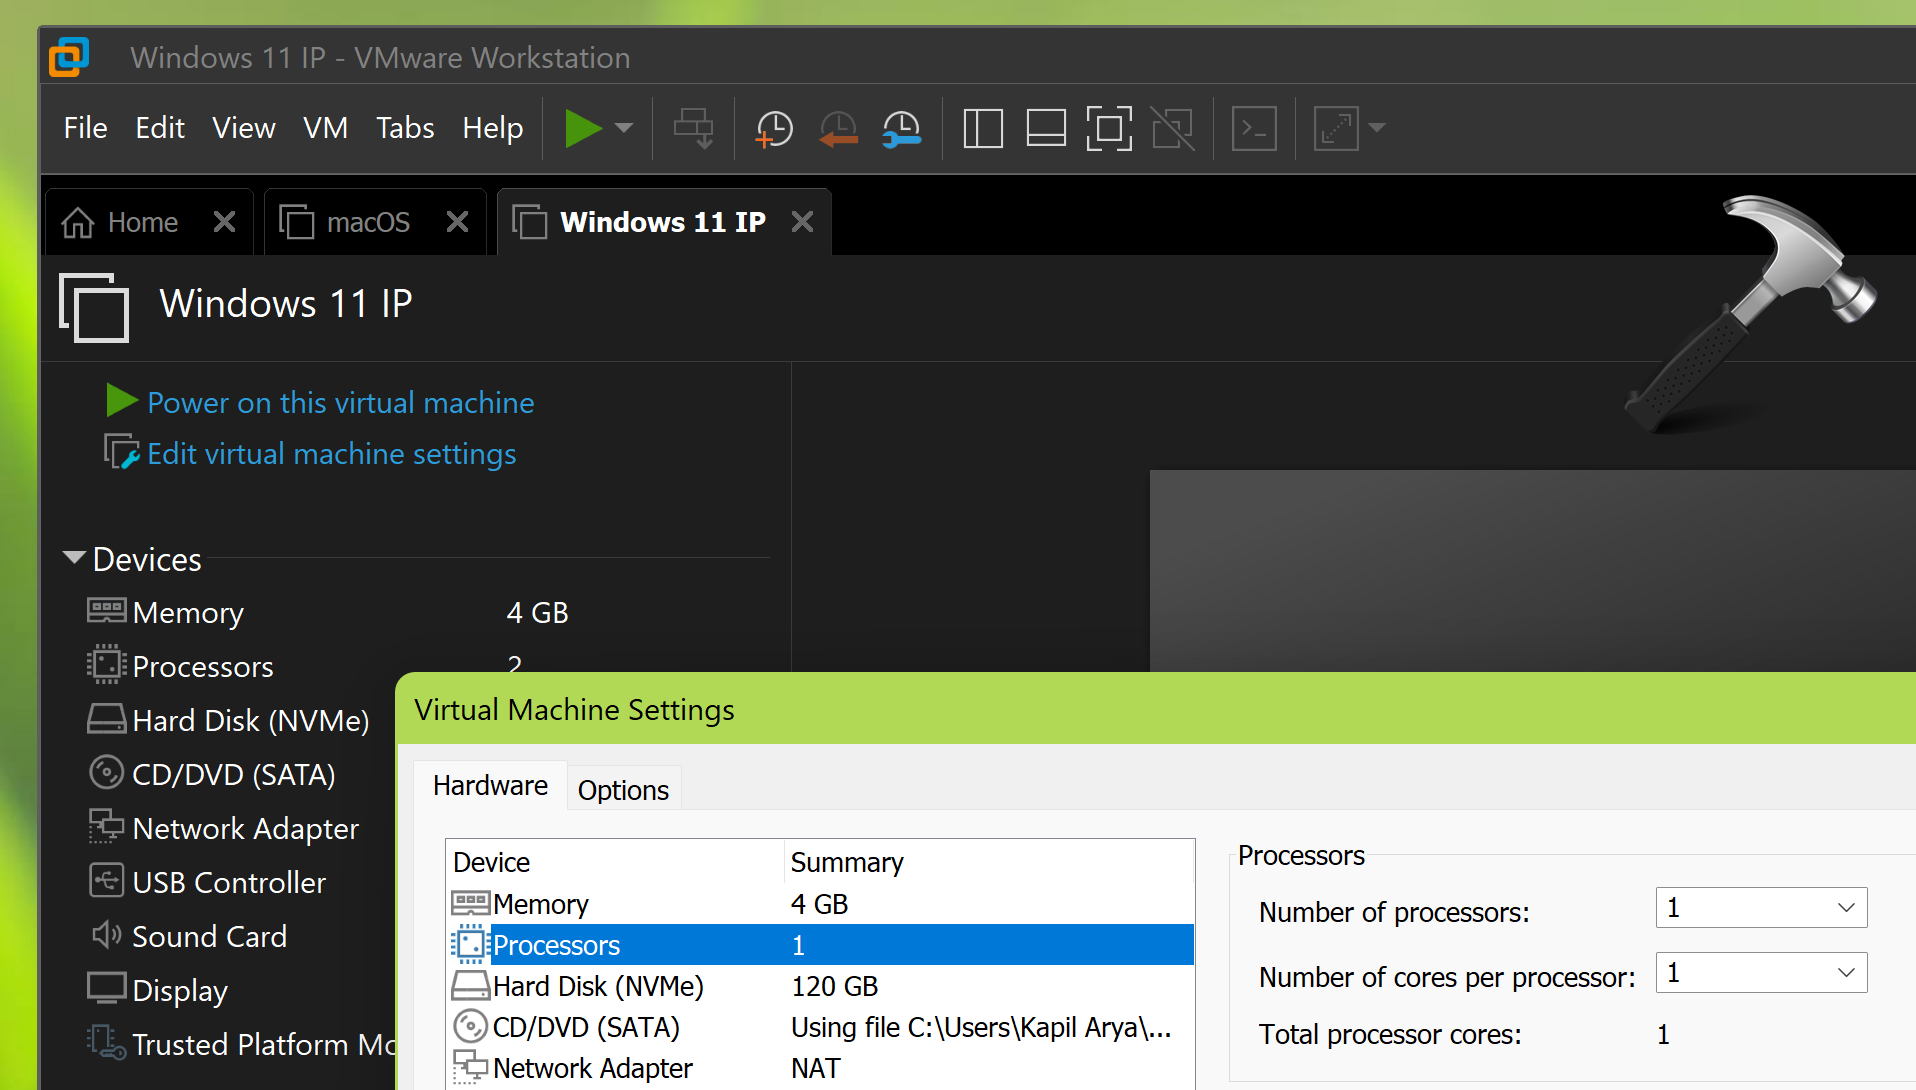Select the Network Adapter device entry
This screenshot has height=1090, width=1916.
pyautogui.click(x=592, y=1067)
